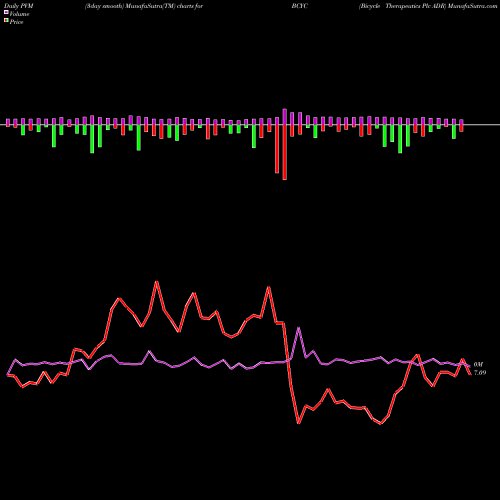Image resolution: width=500 pixels, height=500 pixels.
Task: Select the 'Volume' legend label
Action: point(19,14)
